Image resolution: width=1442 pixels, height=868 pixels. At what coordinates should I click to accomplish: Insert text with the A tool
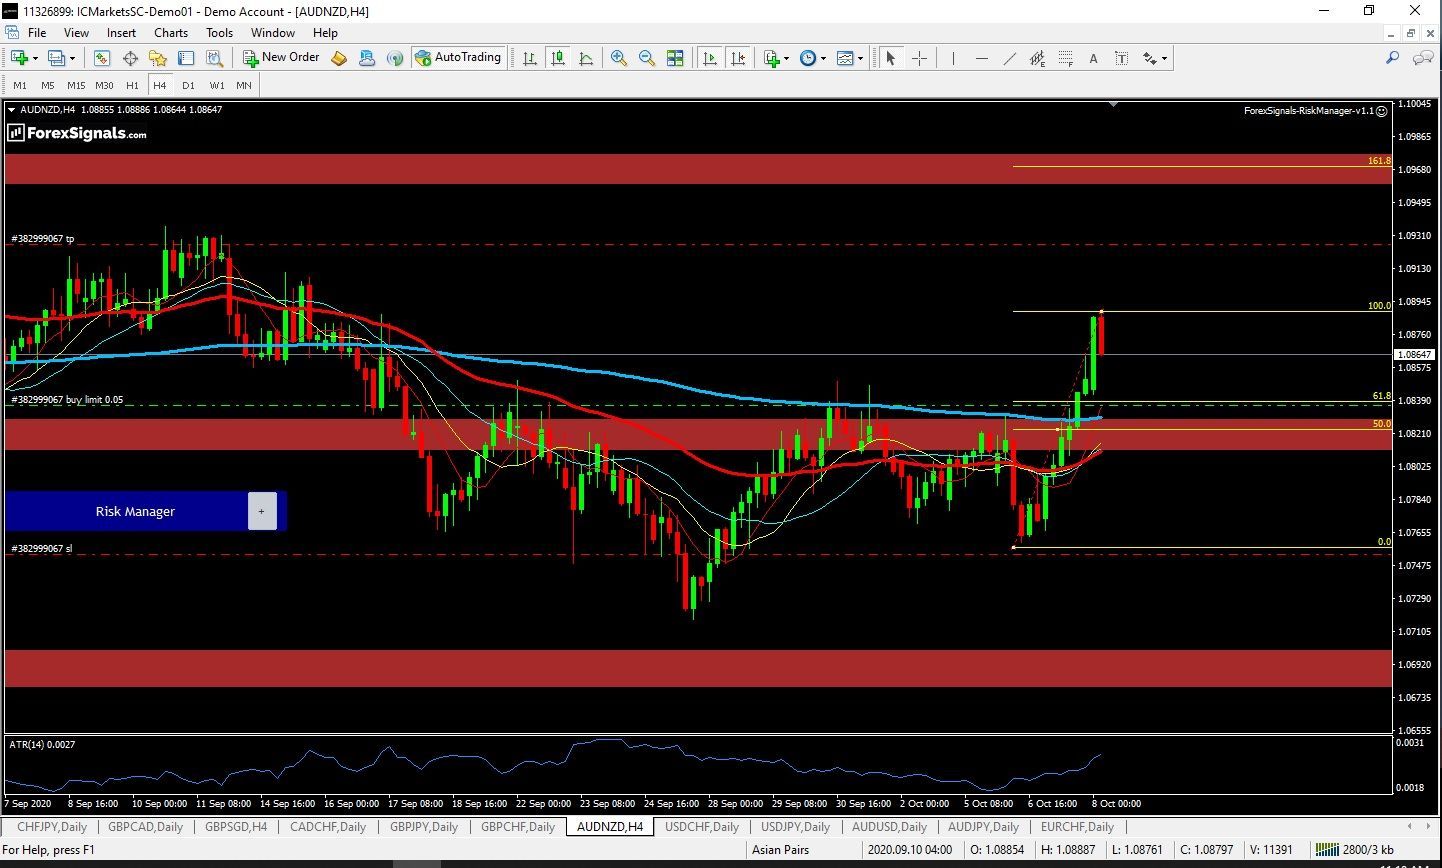click(x=1093, y=58)
